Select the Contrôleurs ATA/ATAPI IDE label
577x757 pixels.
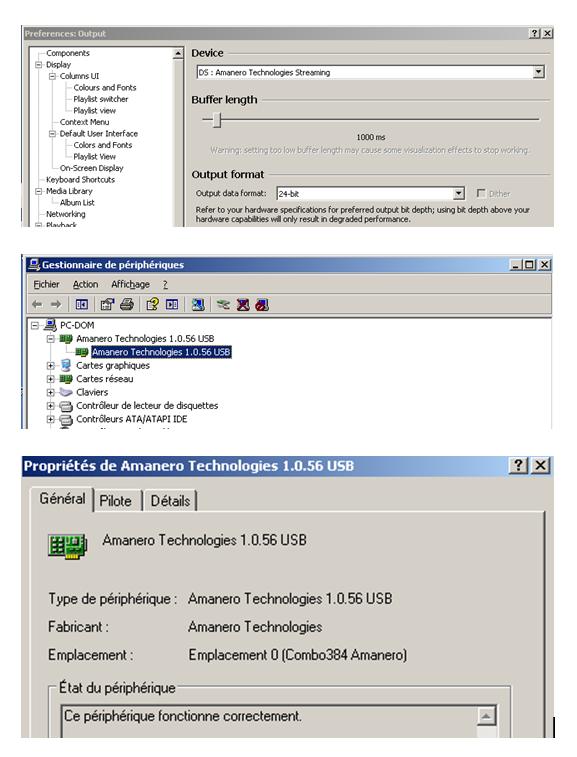132,419
